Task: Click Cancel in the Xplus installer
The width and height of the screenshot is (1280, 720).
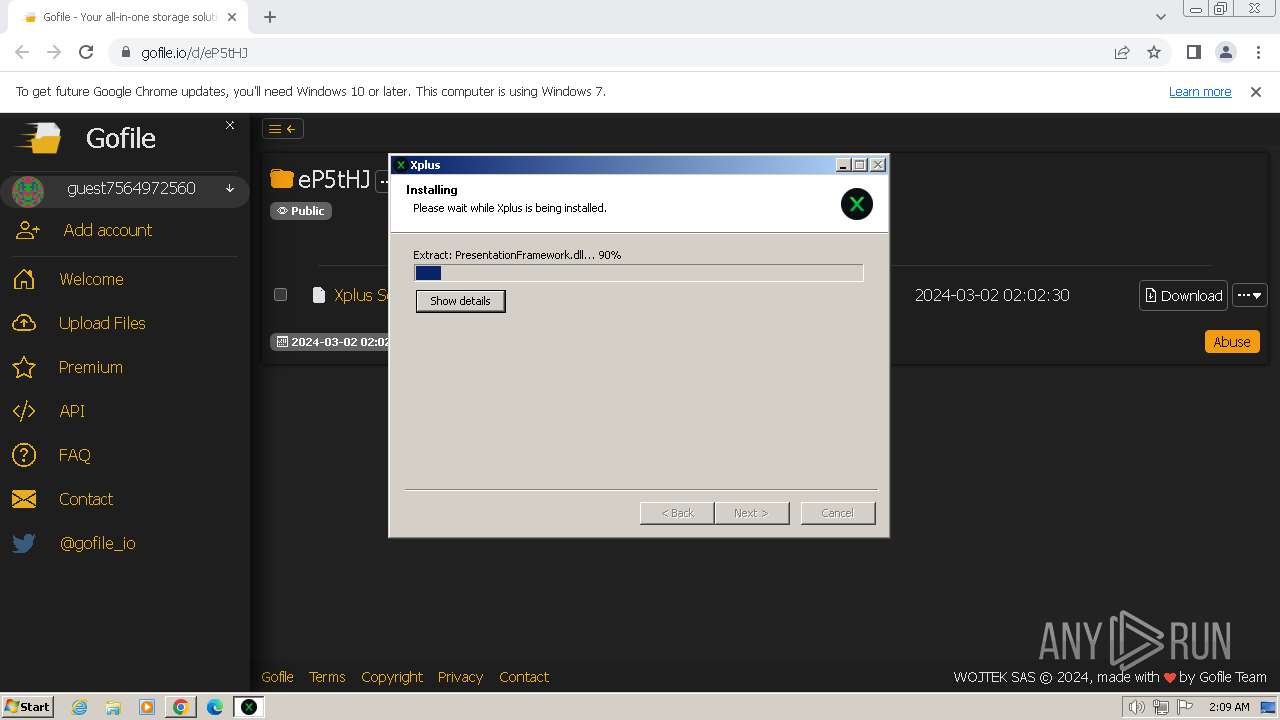Action: coord(838,513)
